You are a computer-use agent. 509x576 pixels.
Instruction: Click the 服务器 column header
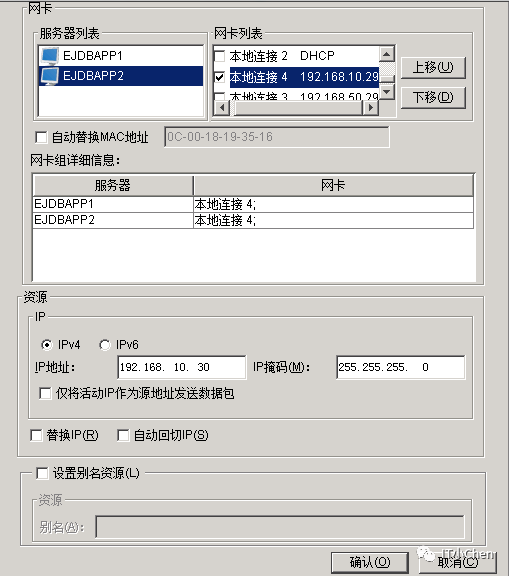[113, 185]
